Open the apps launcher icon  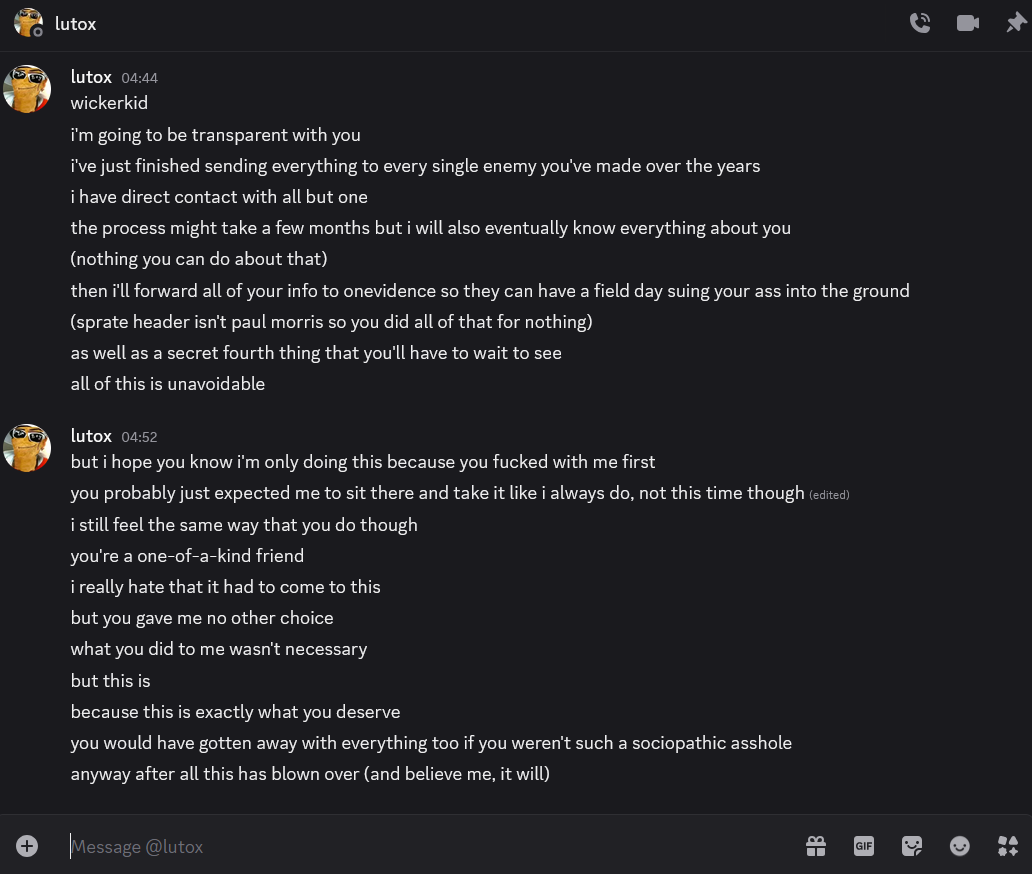(1008, 846)
